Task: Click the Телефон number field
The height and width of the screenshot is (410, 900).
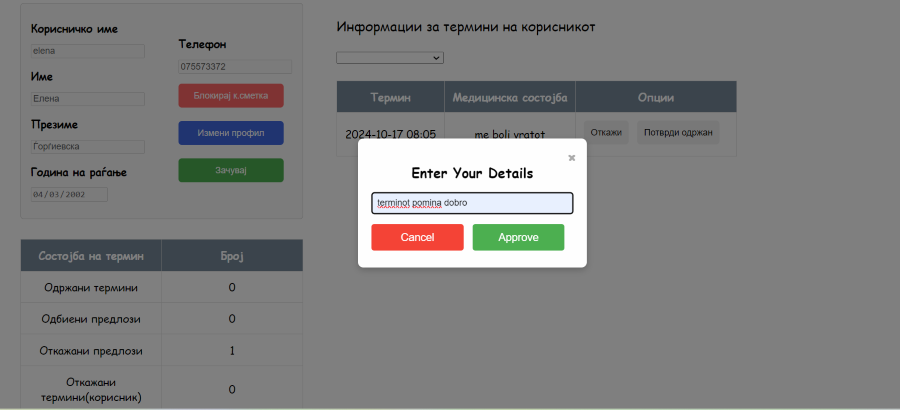Action: tap(235, 67)
